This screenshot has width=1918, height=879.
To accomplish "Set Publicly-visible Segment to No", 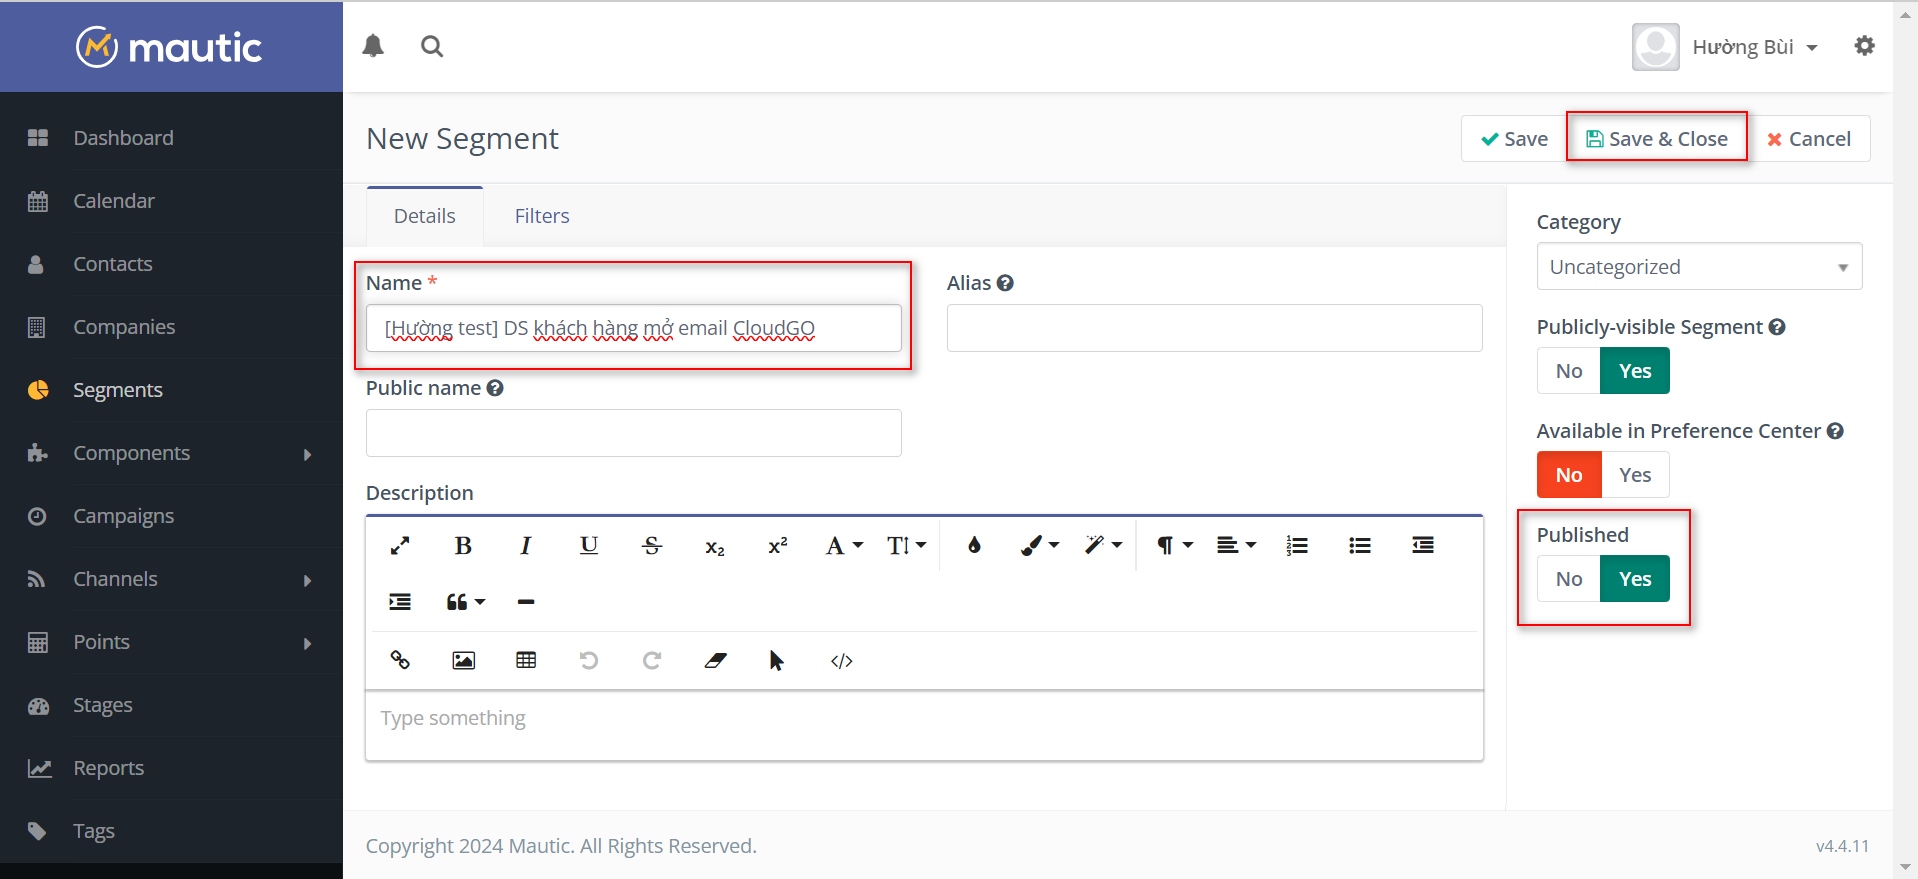I will (1568, 371).
